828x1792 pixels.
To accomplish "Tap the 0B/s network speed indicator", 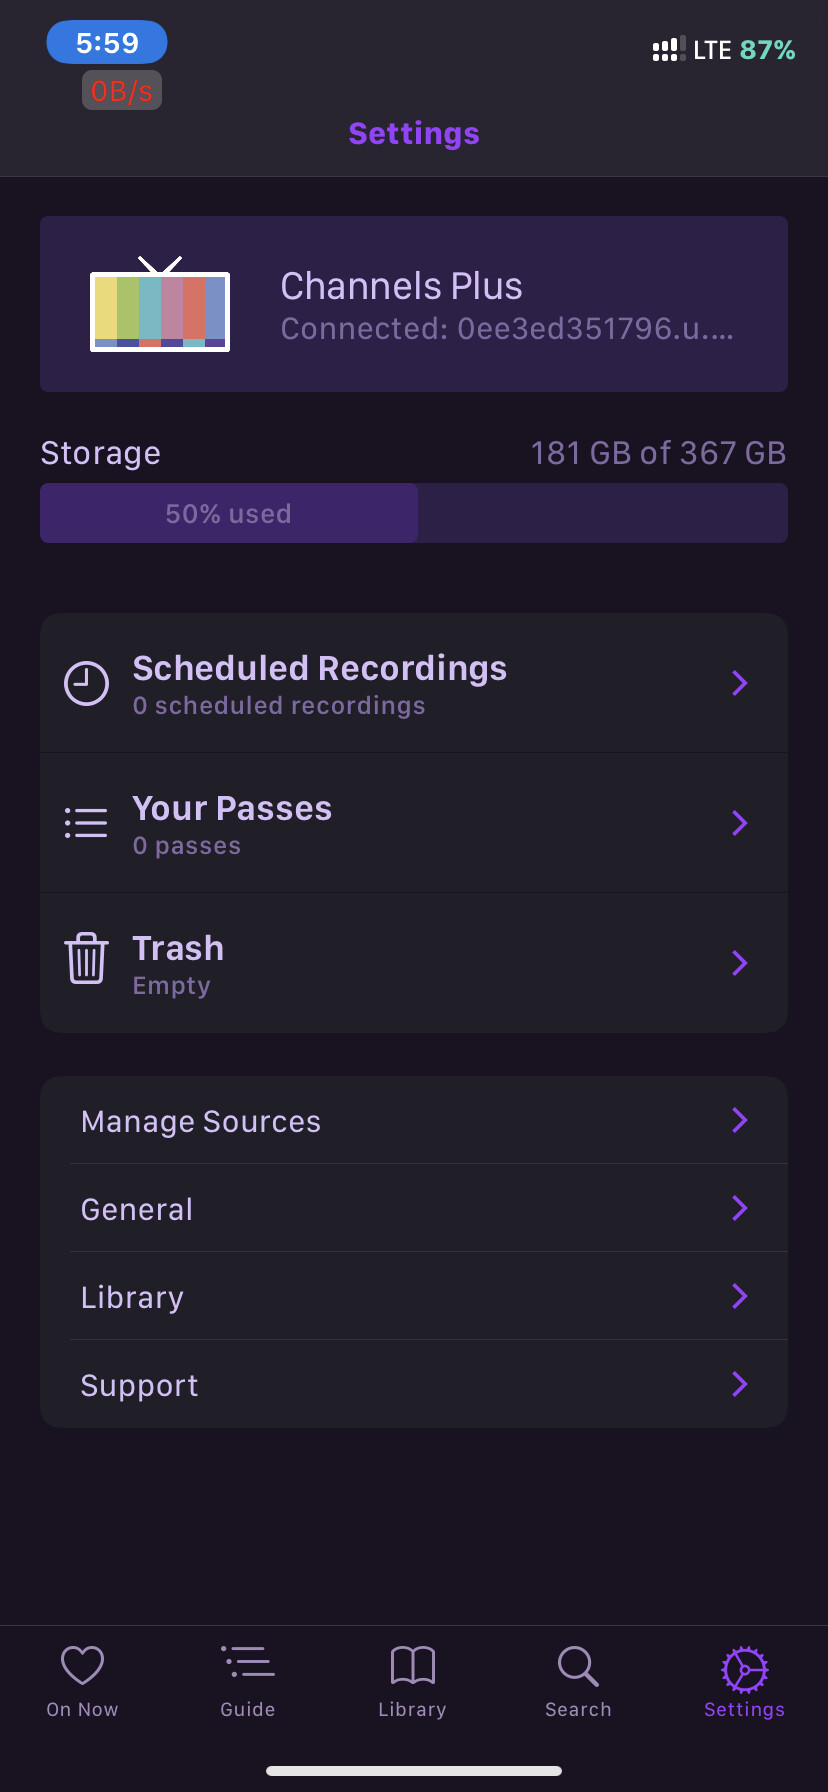I will coord(122,91).
